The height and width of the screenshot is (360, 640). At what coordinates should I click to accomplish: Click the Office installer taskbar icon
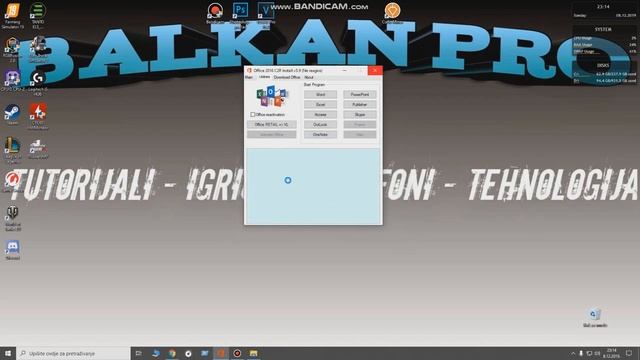point(221,353)
